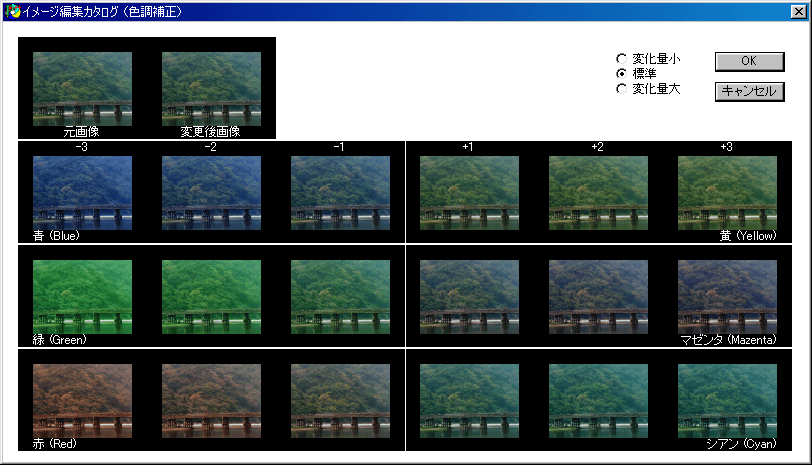Click the +3 column header
Image resolution: width=812 pixels, height=465 pixels.
point(726,147)
